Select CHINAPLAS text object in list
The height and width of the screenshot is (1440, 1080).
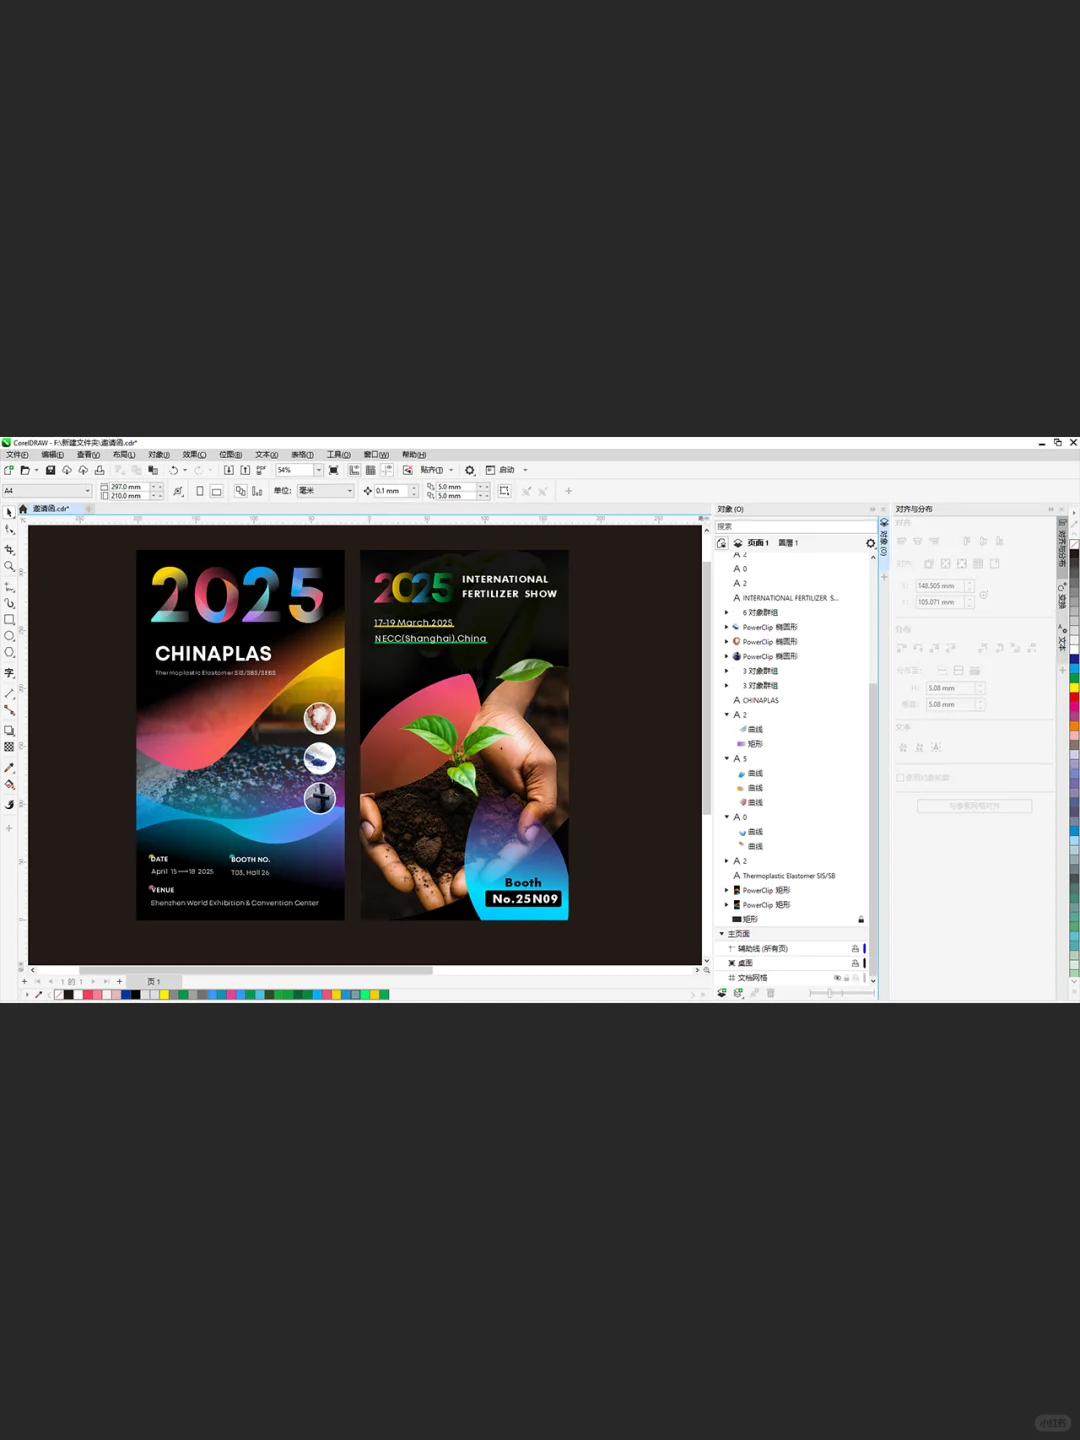pos(760,700)
